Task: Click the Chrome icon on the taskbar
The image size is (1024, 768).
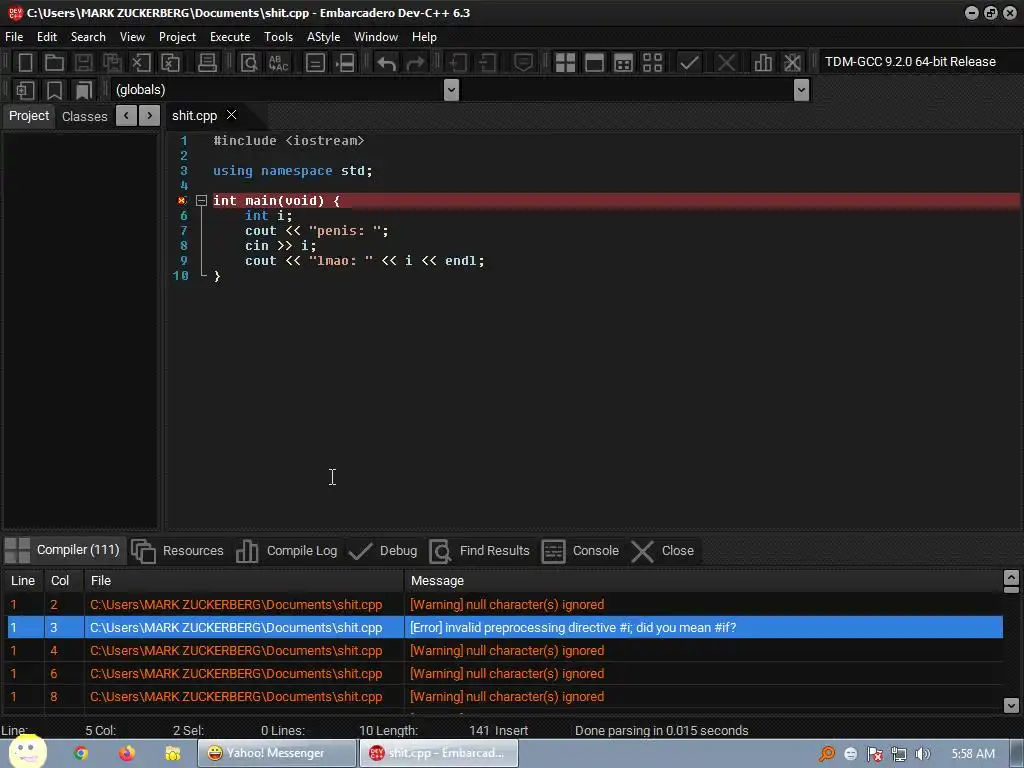Action: point(81,753)
